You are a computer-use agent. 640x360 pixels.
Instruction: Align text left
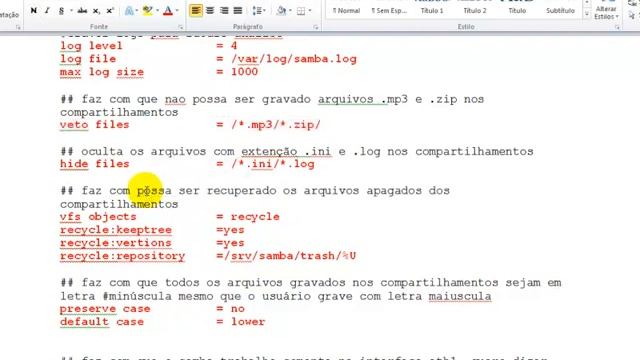(x=196, y=11)
